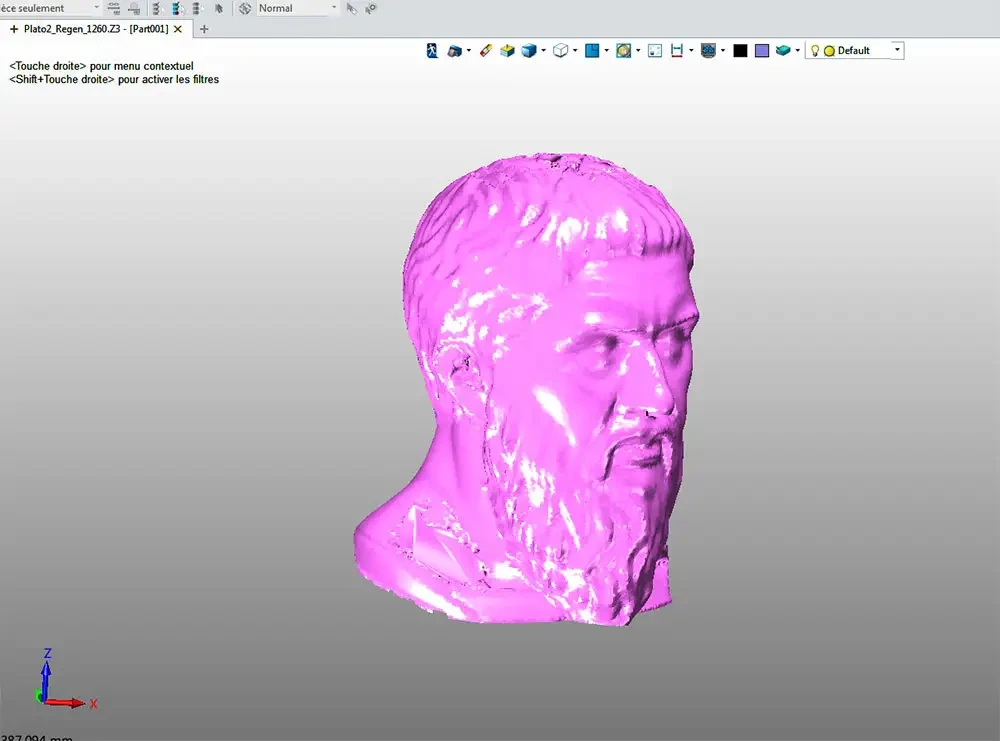Expand arrow next to blue shaded cube

(x=543, y=50)
